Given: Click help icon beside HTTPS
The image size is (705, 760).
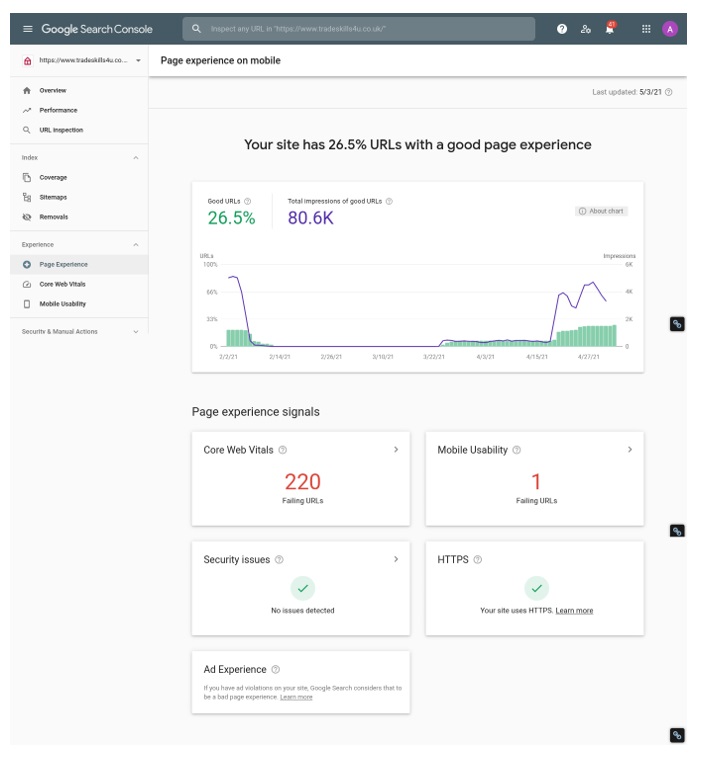Looking at the screenshot, I should 478,560.
